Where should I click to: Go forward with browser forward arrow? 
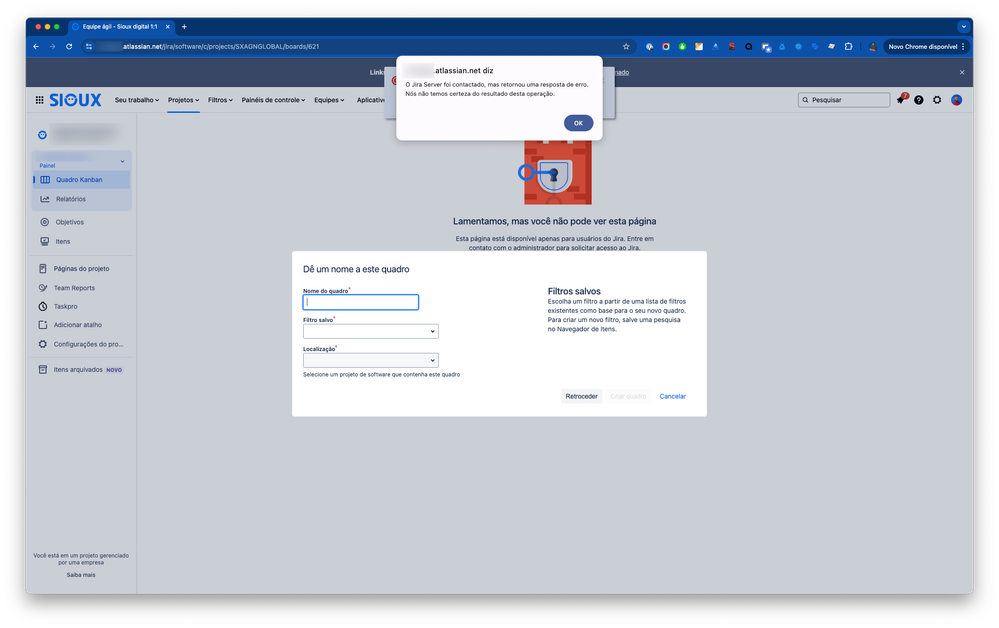[x=52, y=46]
